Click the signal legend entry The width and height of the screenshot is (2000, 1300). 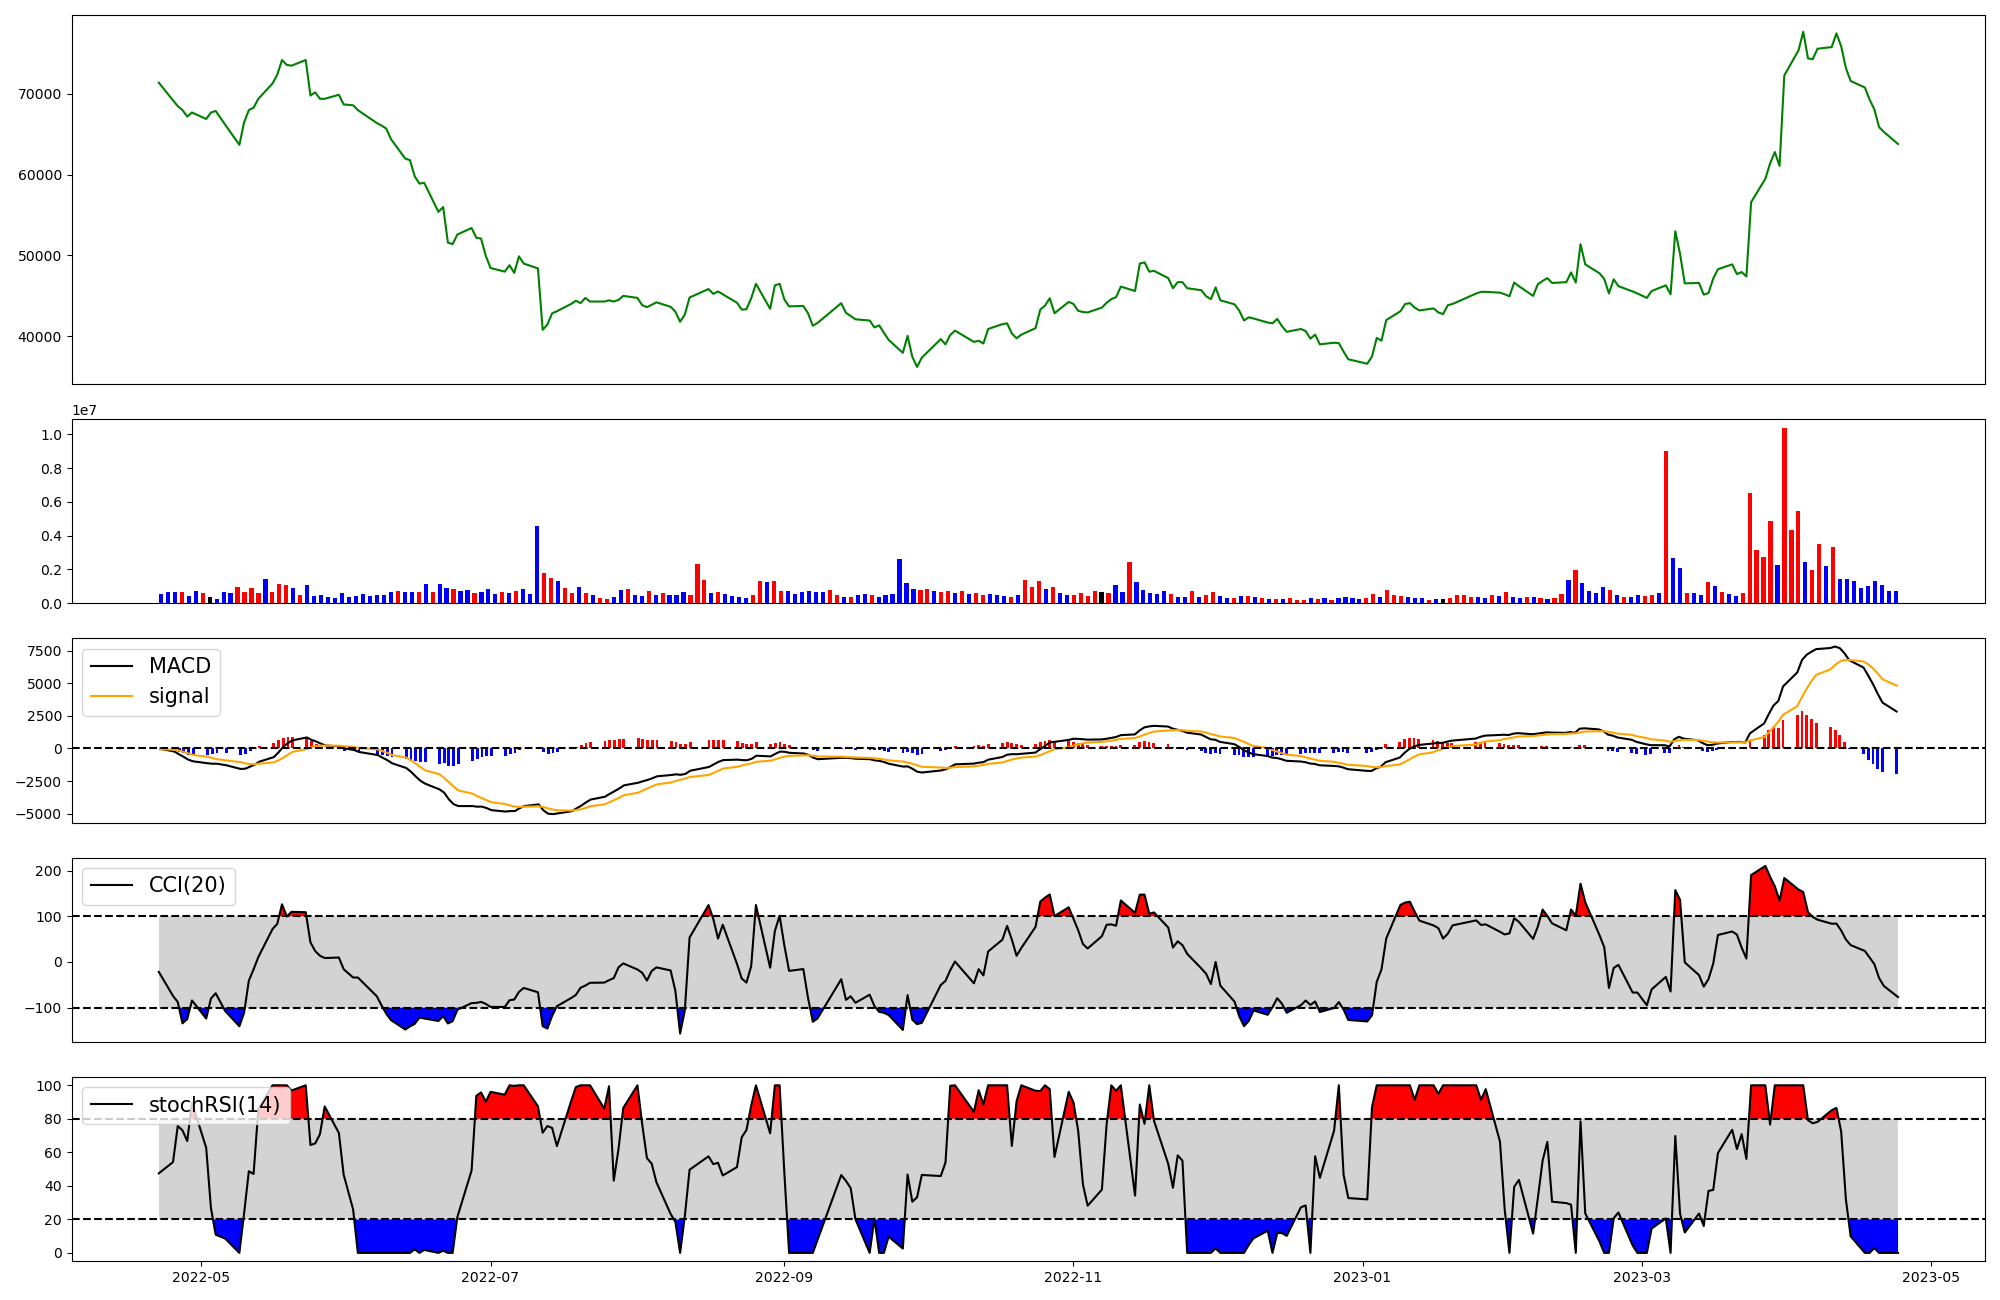[x=179, y=696]
